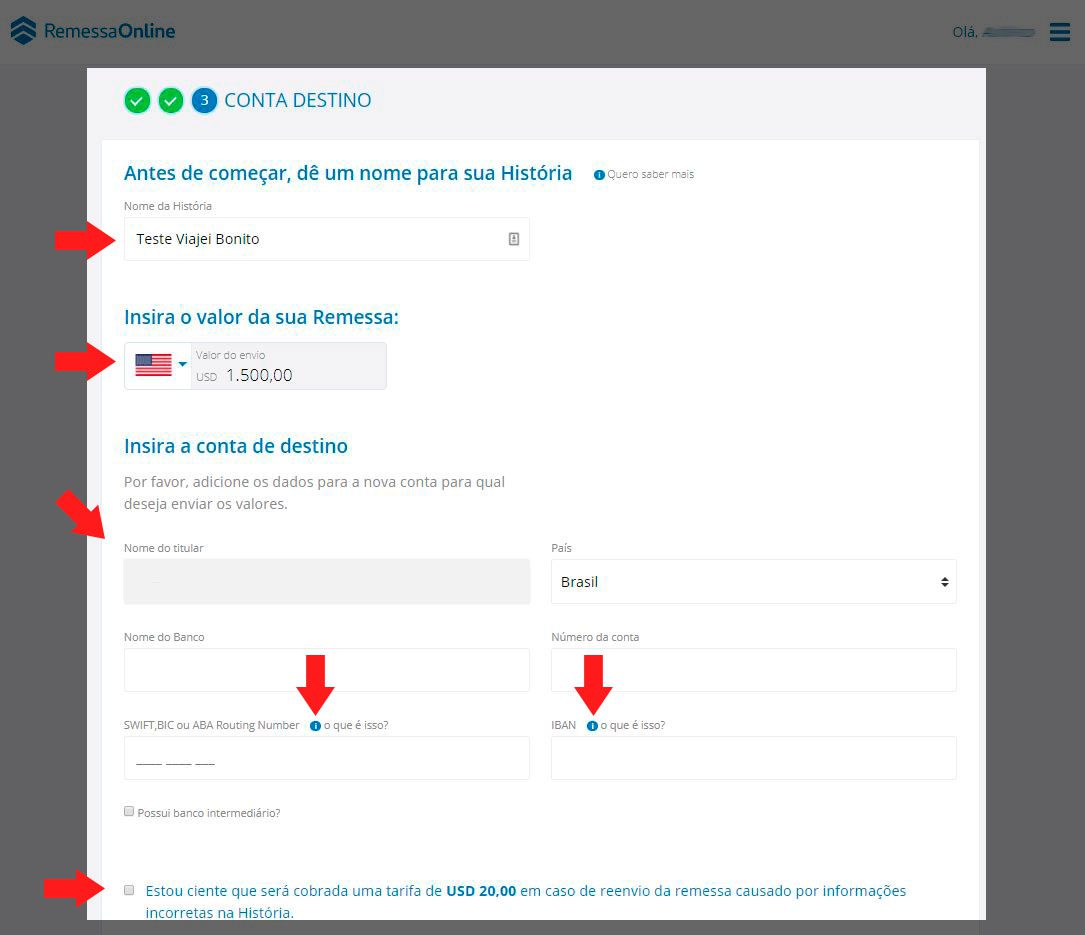Open the US flag currency dropdown
The width and height of the screenshot is (1085, 935).
click(x=158, y=365)
